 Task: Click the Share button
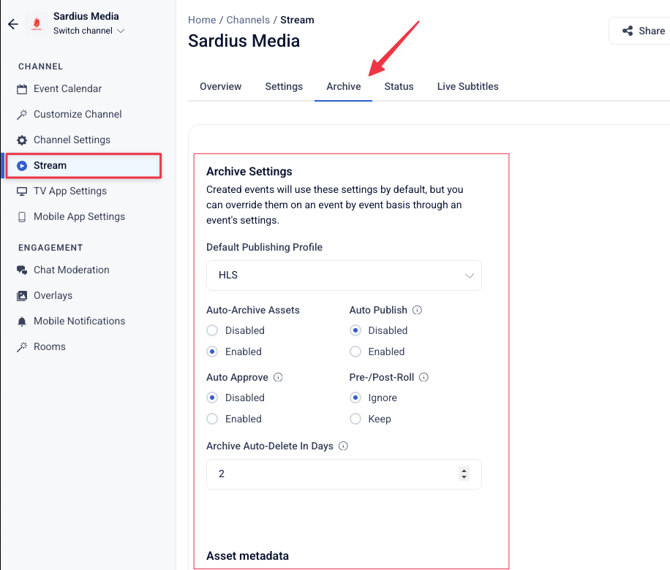tap(642, 31)
